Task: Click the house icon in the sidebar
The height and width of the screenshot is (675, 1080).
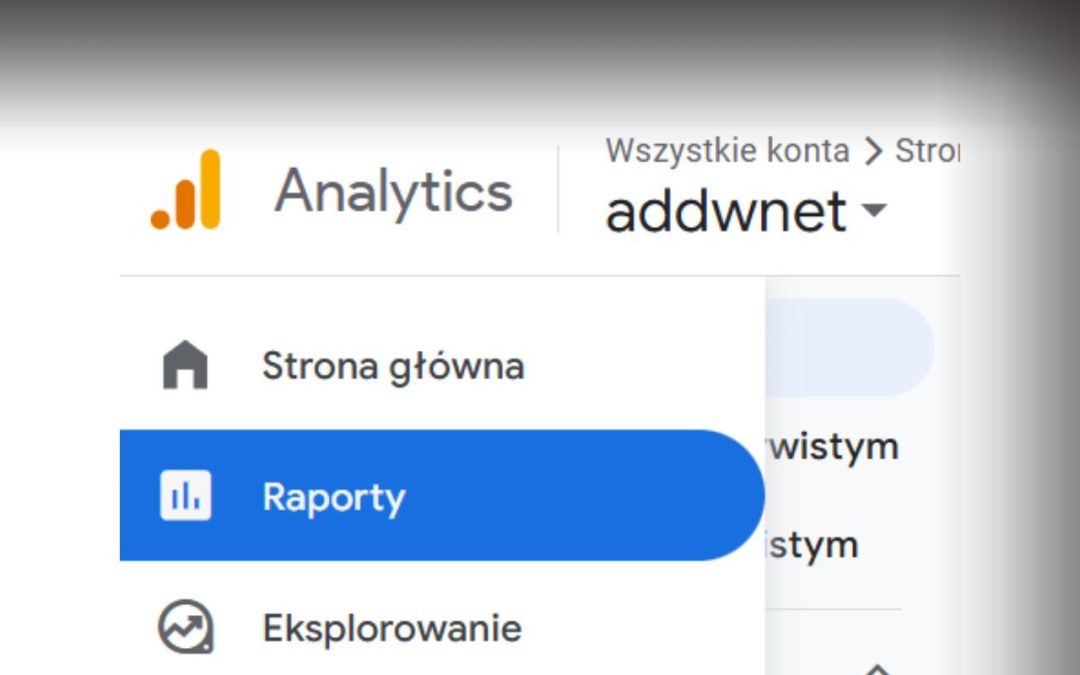Action: coord(186,364)
